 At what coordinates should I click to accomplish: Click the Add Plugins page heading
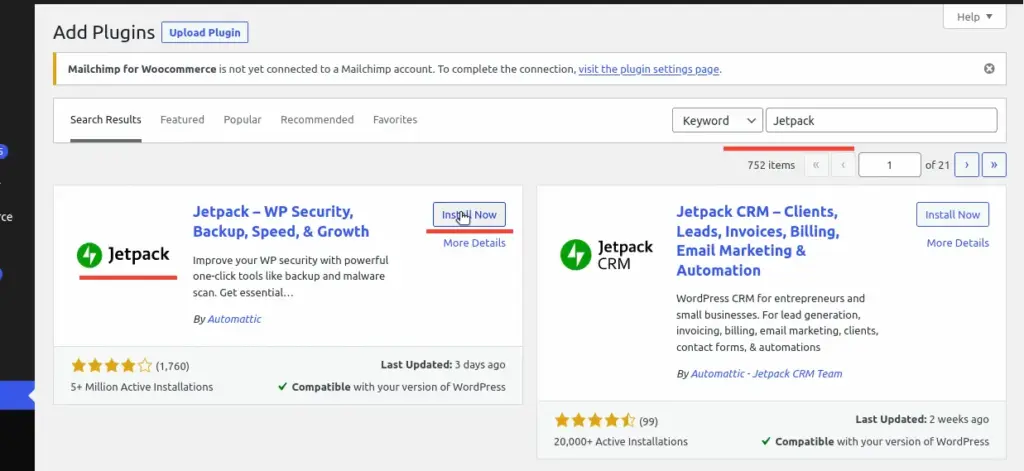(x=104, y=32)
